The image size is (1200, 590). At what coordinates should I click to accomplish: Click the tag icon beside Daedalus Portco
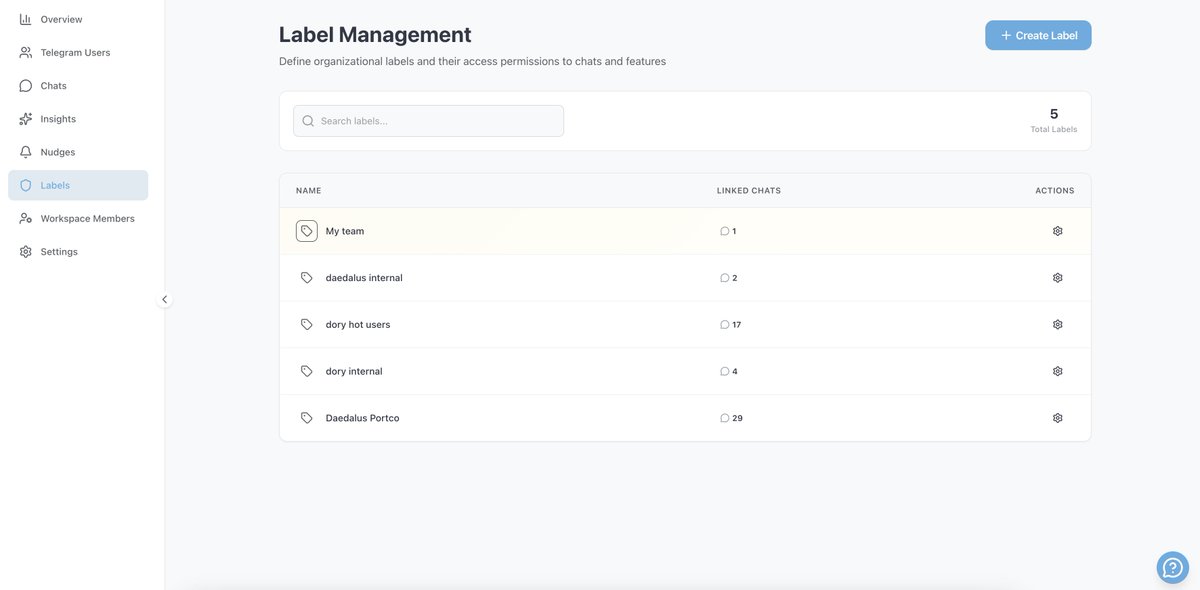tap(307, 418)
